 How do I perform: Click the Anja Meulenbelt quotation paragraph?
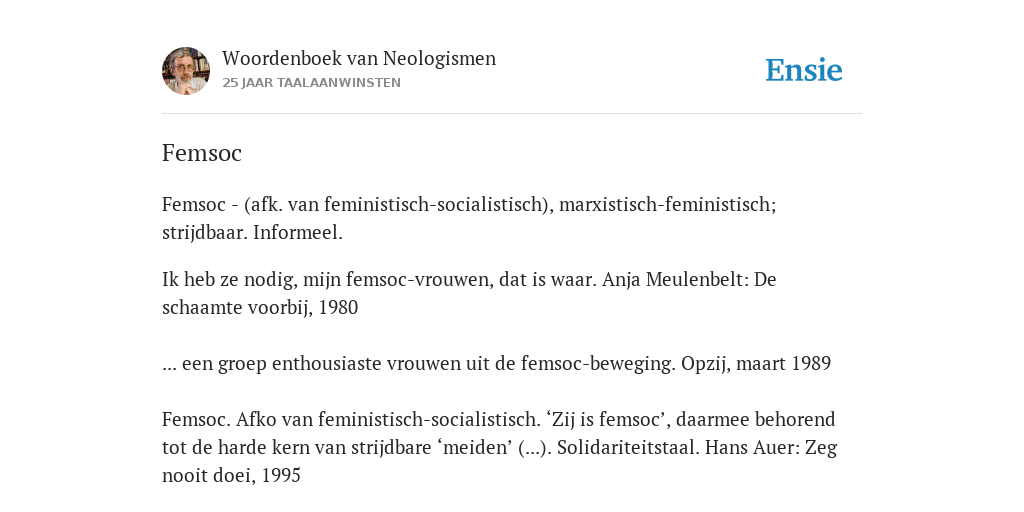tap(469, 293)
